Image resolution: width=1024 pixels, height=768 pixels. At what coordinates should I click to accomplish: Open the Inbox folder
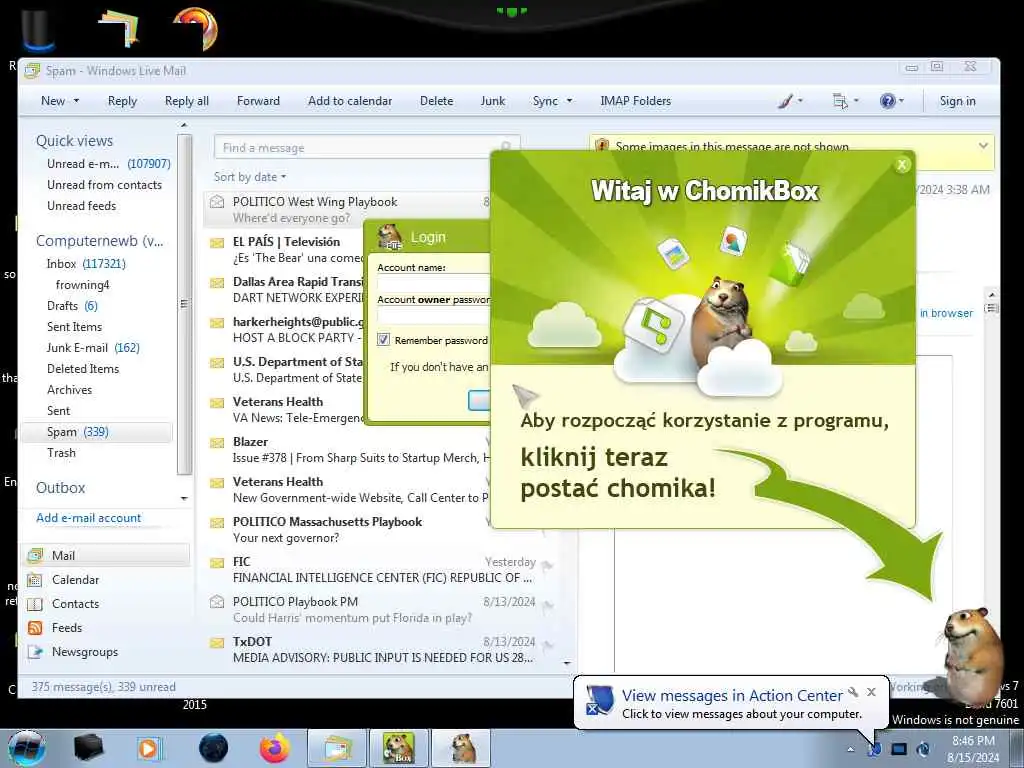pos(86,264)
